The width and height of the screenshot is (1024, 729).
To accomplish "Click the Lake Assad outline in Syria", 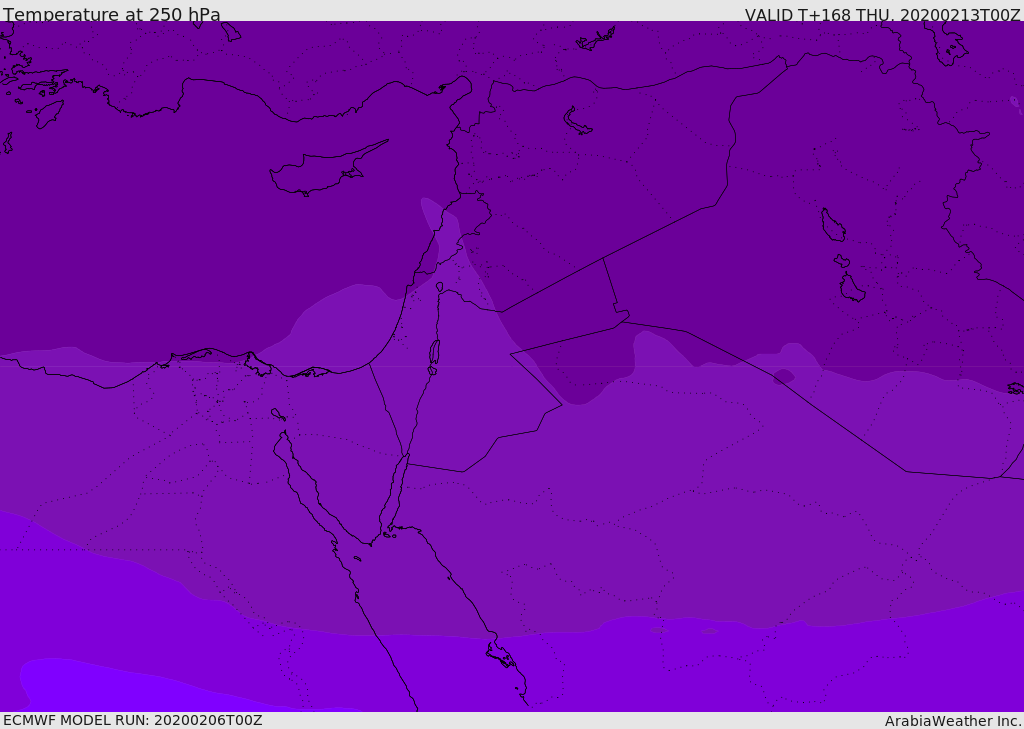I will click(x=576, y=122).
